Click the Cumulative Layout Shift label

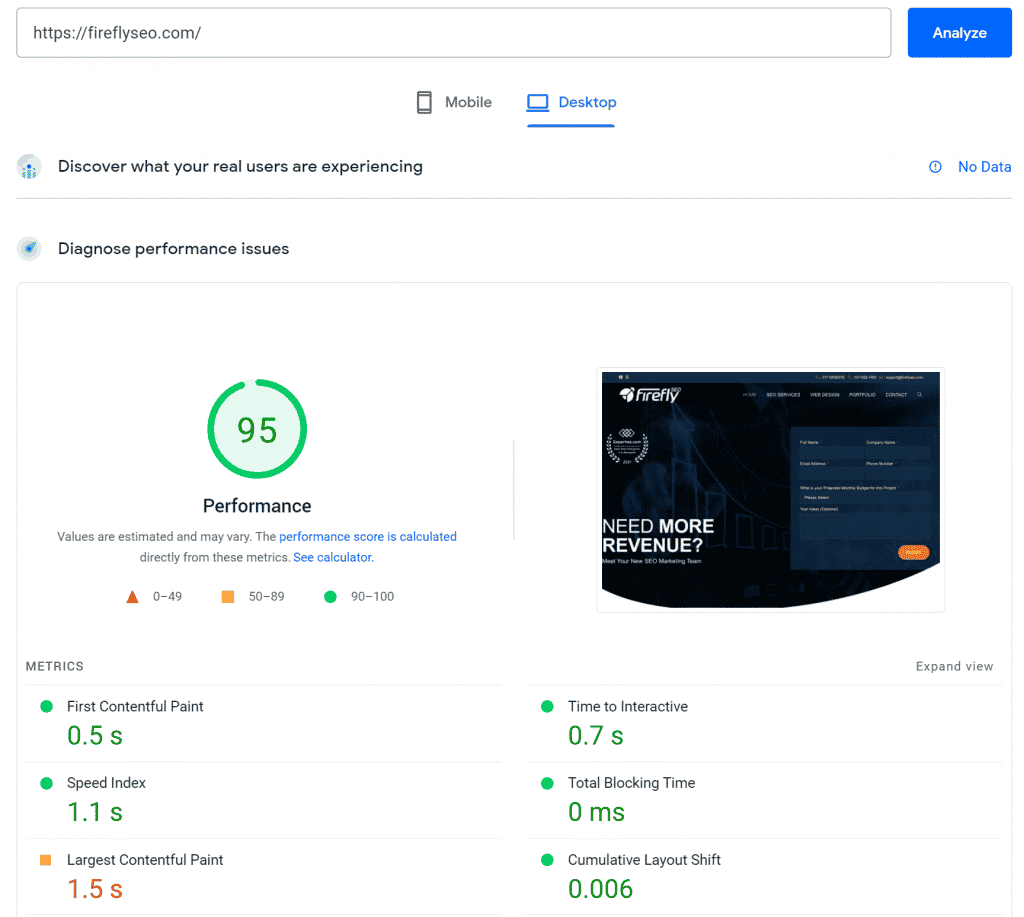[x=644, y=860]
